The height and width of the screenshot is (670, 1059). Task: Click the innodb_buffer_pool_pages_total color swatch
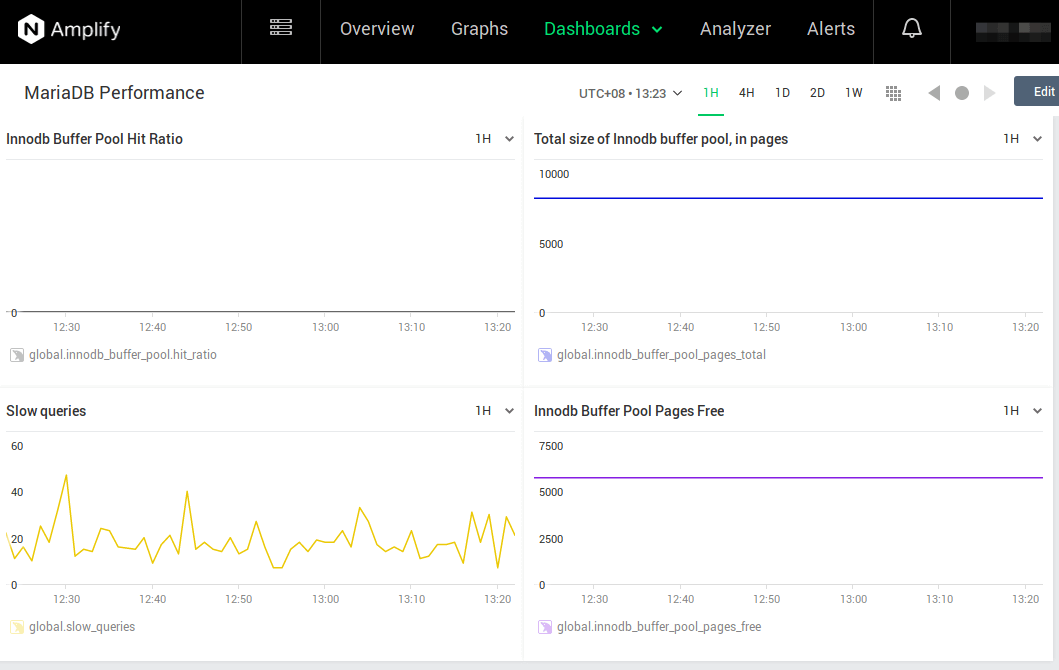tap(544, 355)
